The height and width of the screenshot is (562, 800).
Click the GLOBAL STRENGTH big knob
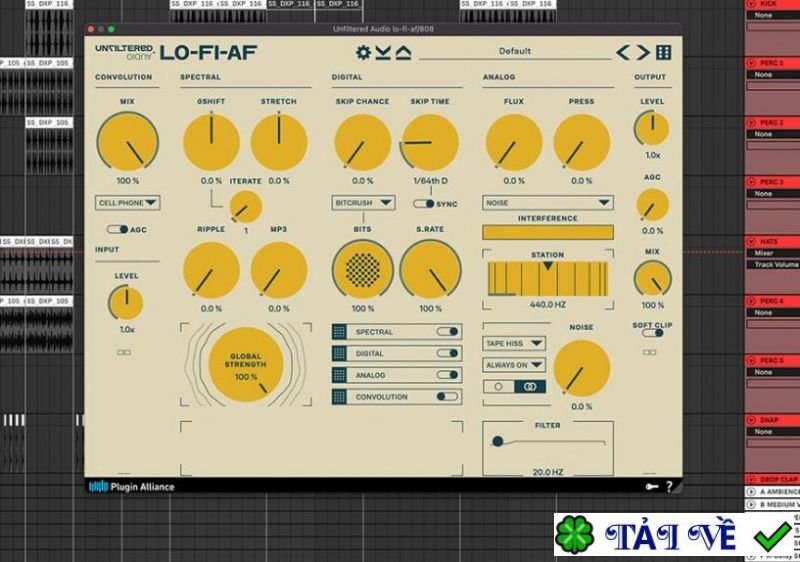pyautogui.click(x=245, y=364)
